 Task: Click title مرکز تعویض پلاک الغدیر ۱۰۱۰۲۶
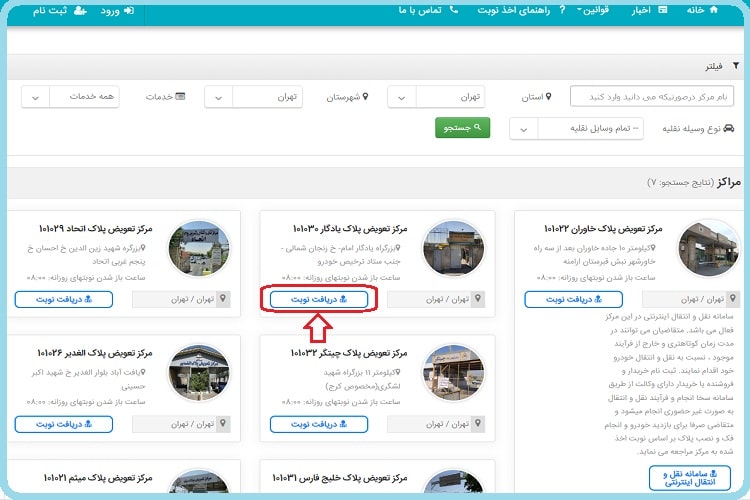pos(95,353)
